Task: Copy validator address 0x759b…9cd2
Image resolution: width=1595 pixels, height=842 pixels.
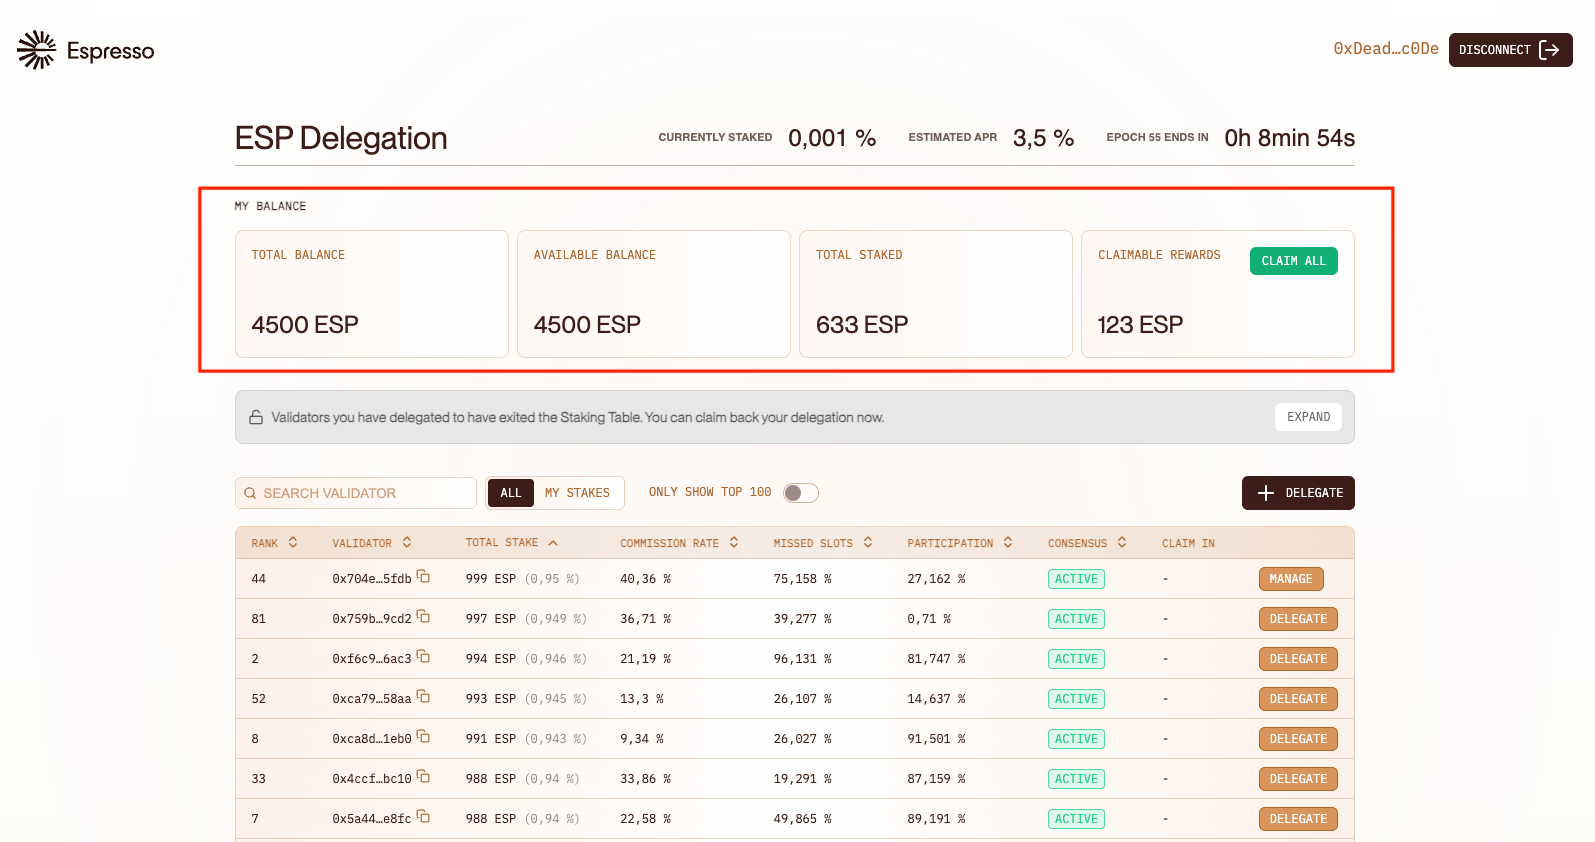Action: (423, 617)
